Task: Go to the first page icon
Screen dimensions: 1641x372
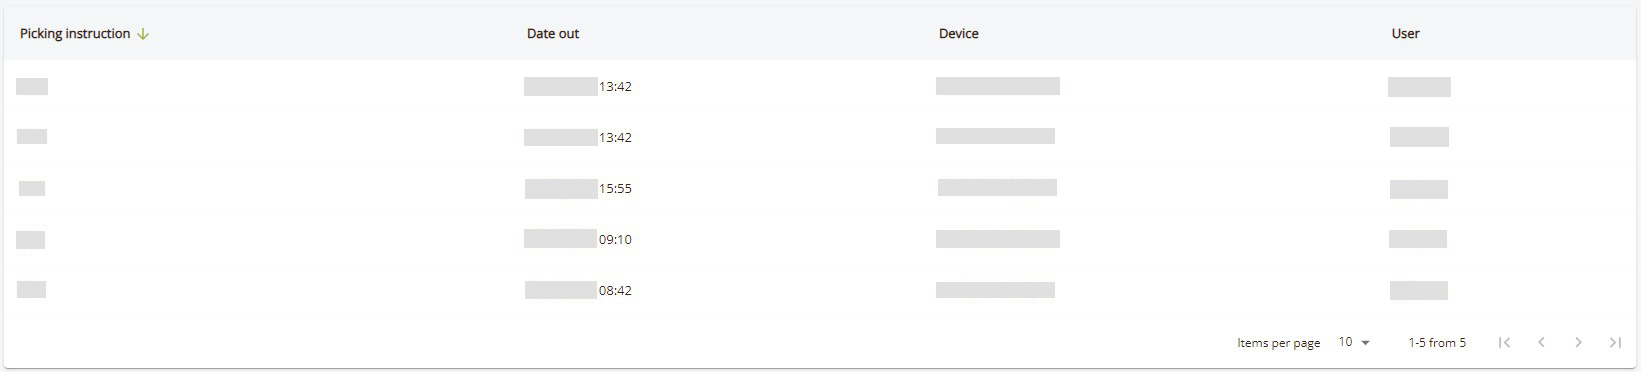Action: (1504, 342)
